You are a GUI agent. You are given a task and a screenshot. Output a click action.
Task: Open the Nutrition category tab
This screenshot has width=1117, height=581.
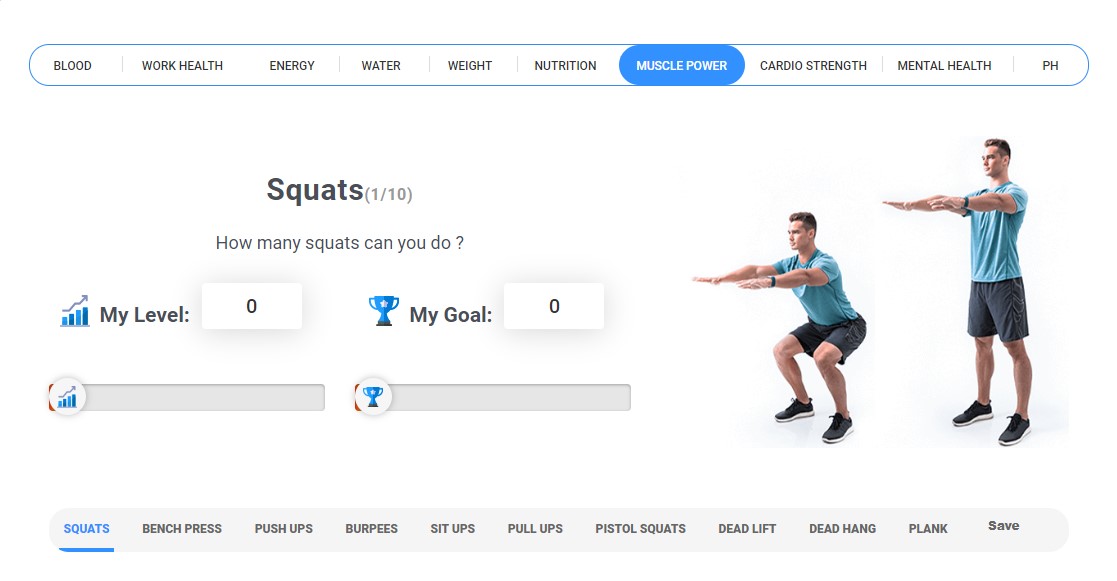[566, 66]
